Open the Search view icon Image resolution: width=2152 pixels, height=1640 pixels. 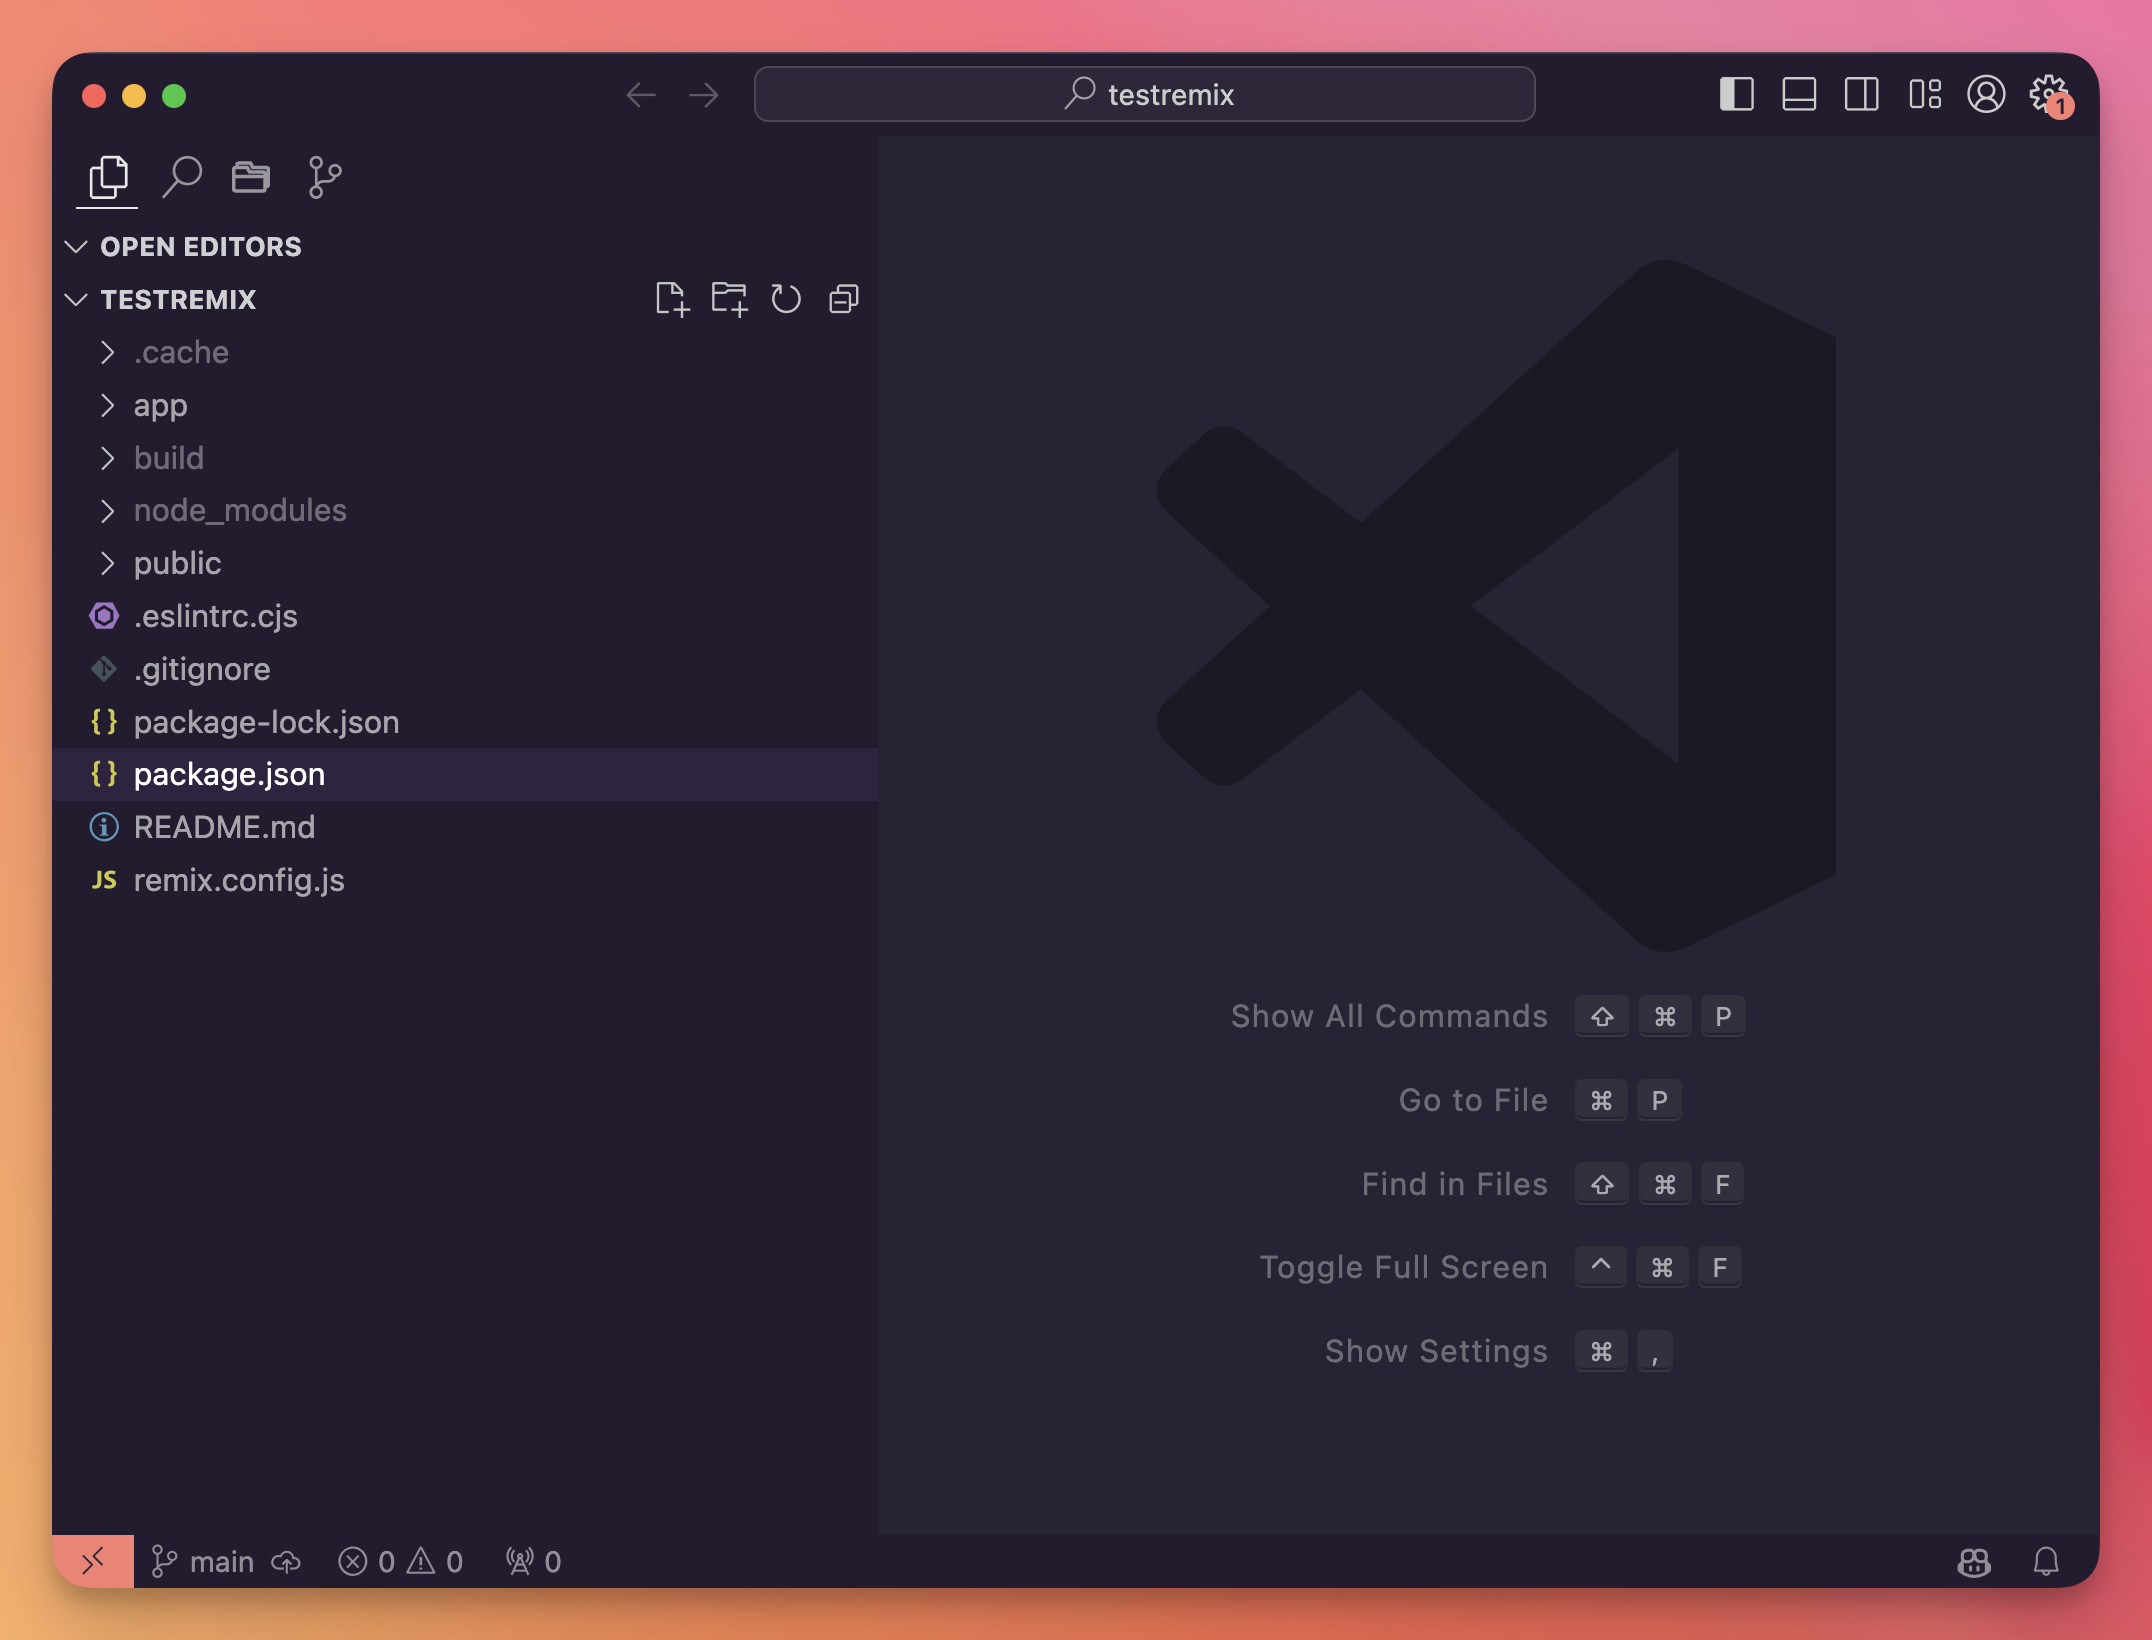point(182,177)
